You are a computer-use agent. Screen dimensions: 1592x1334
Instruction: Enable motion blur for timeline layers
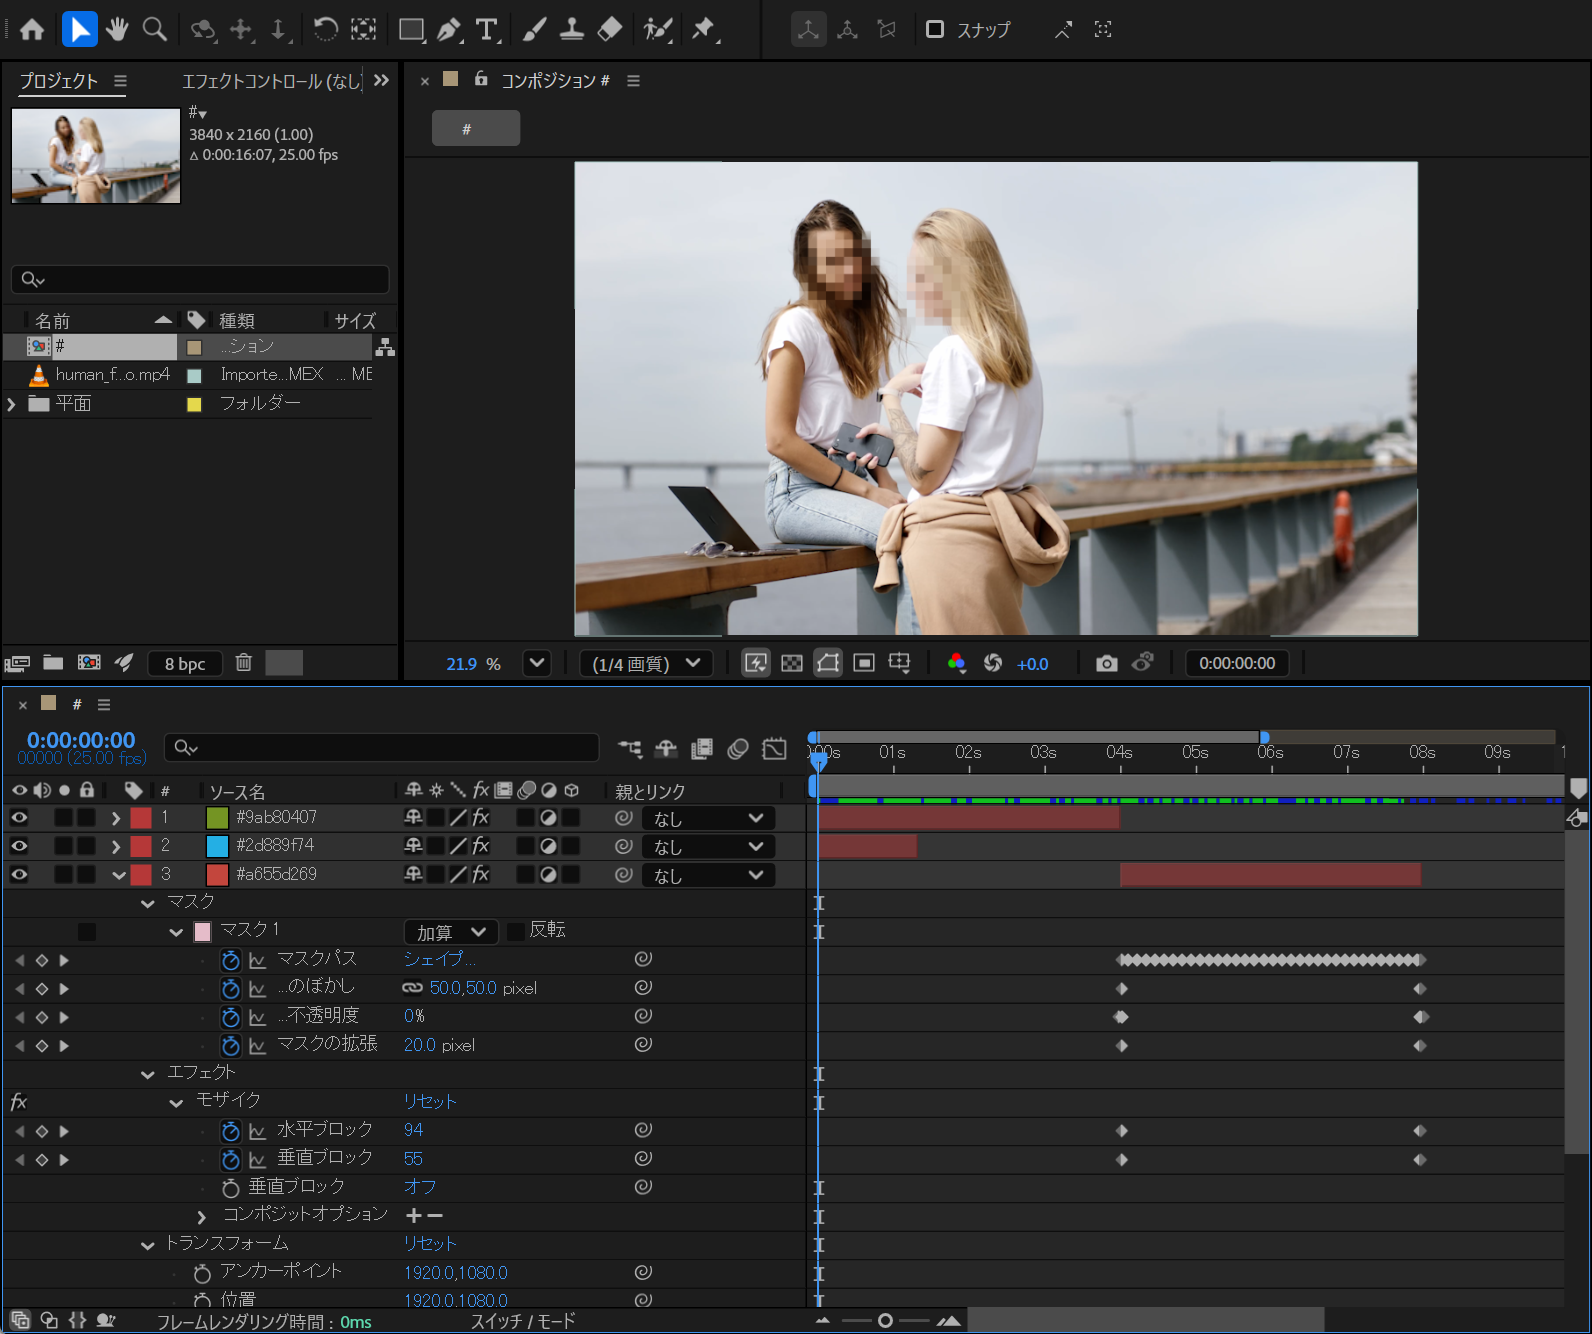click(738, 749)
